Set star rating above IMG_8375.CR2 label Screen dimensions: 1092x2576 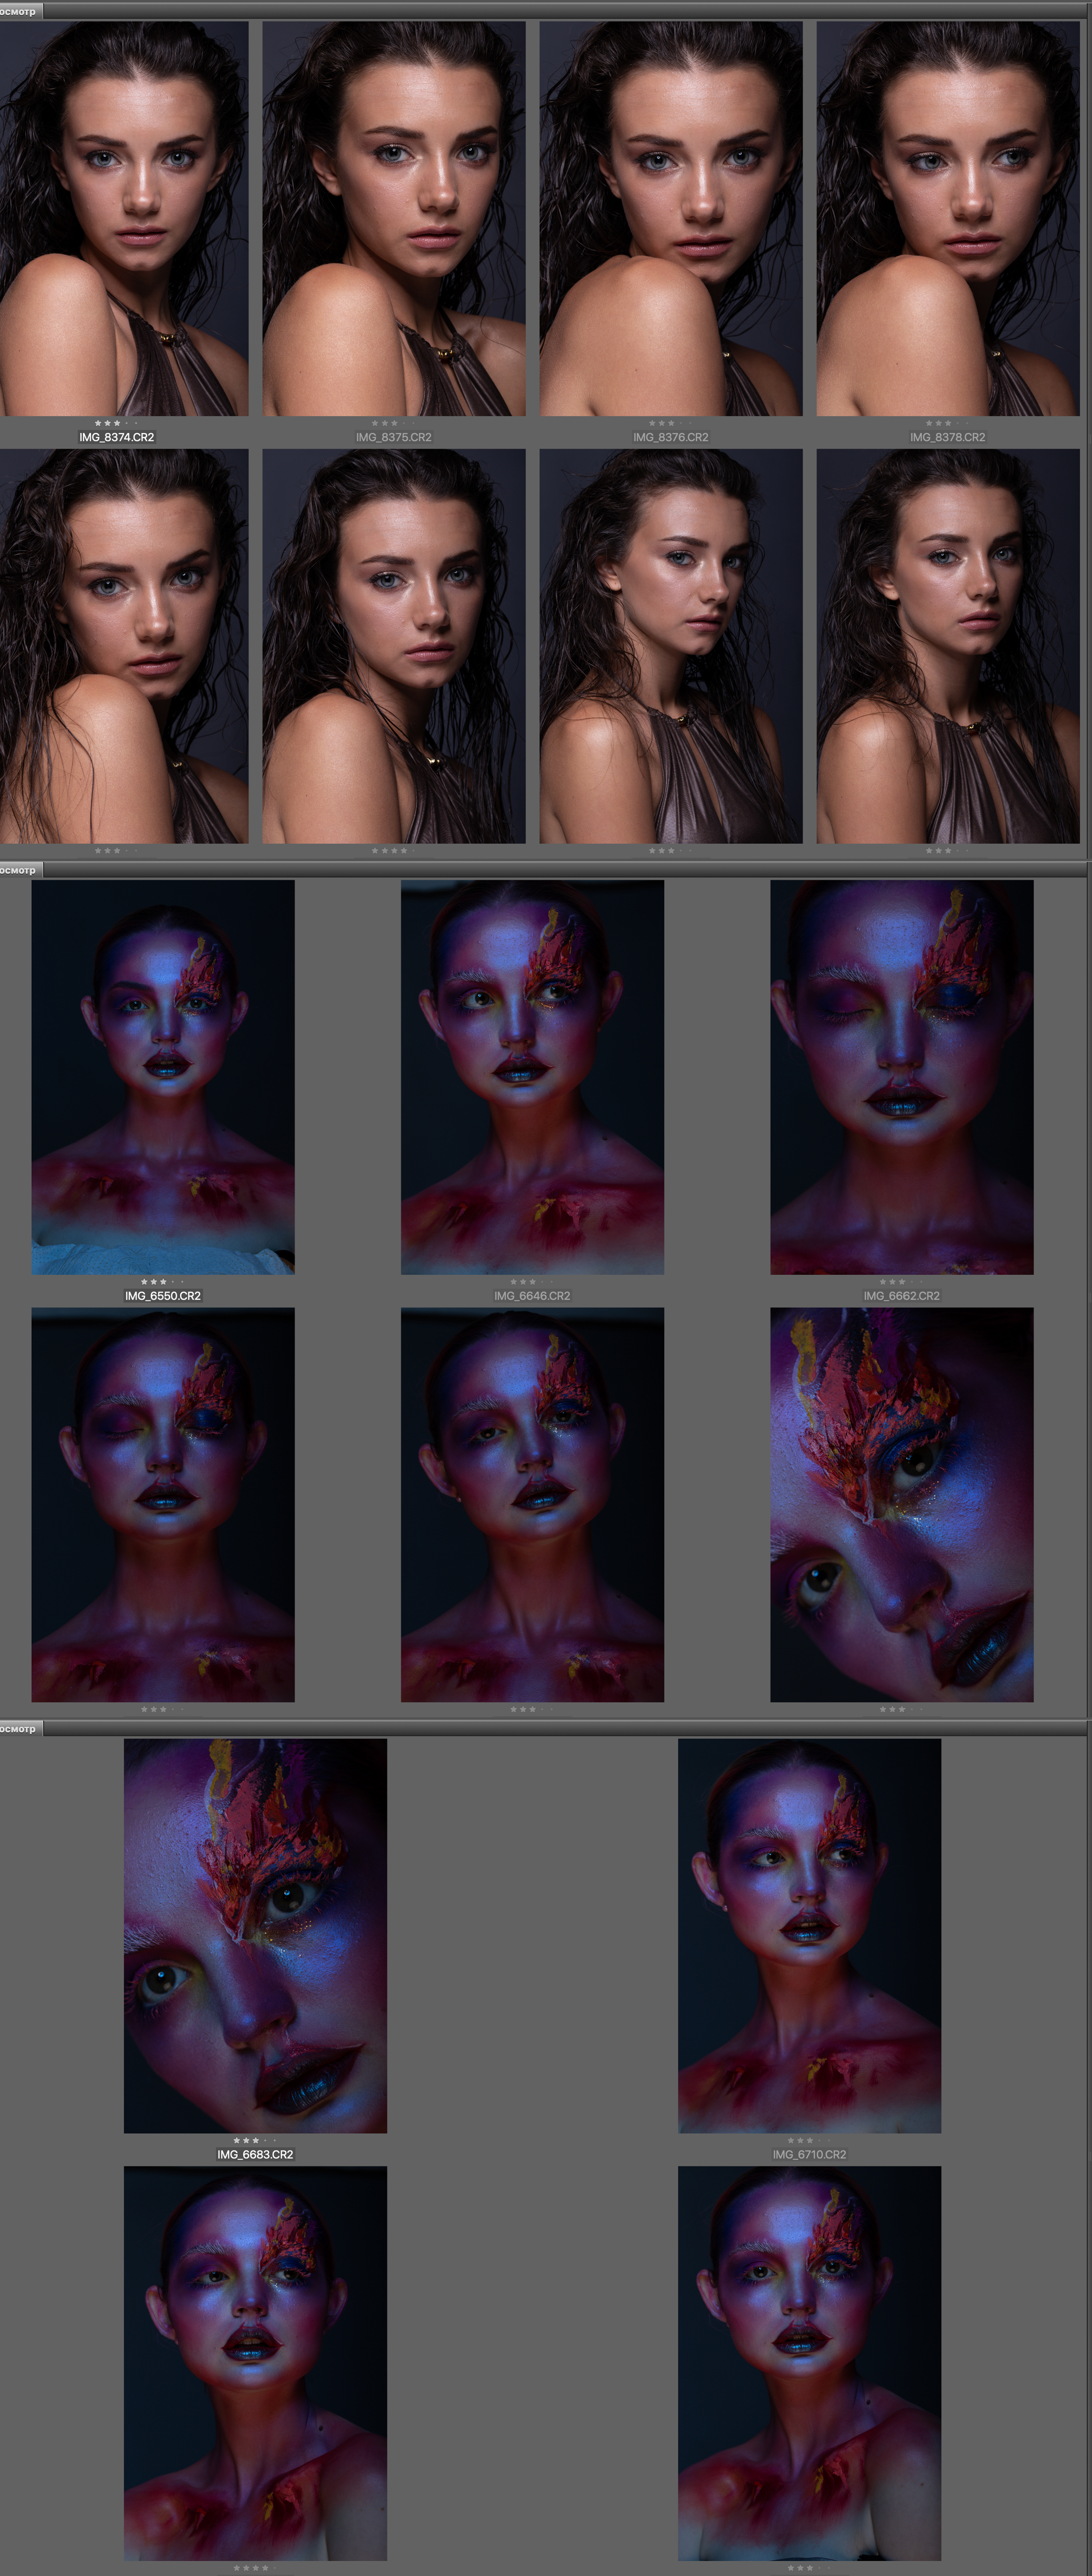tap(393, 423)
